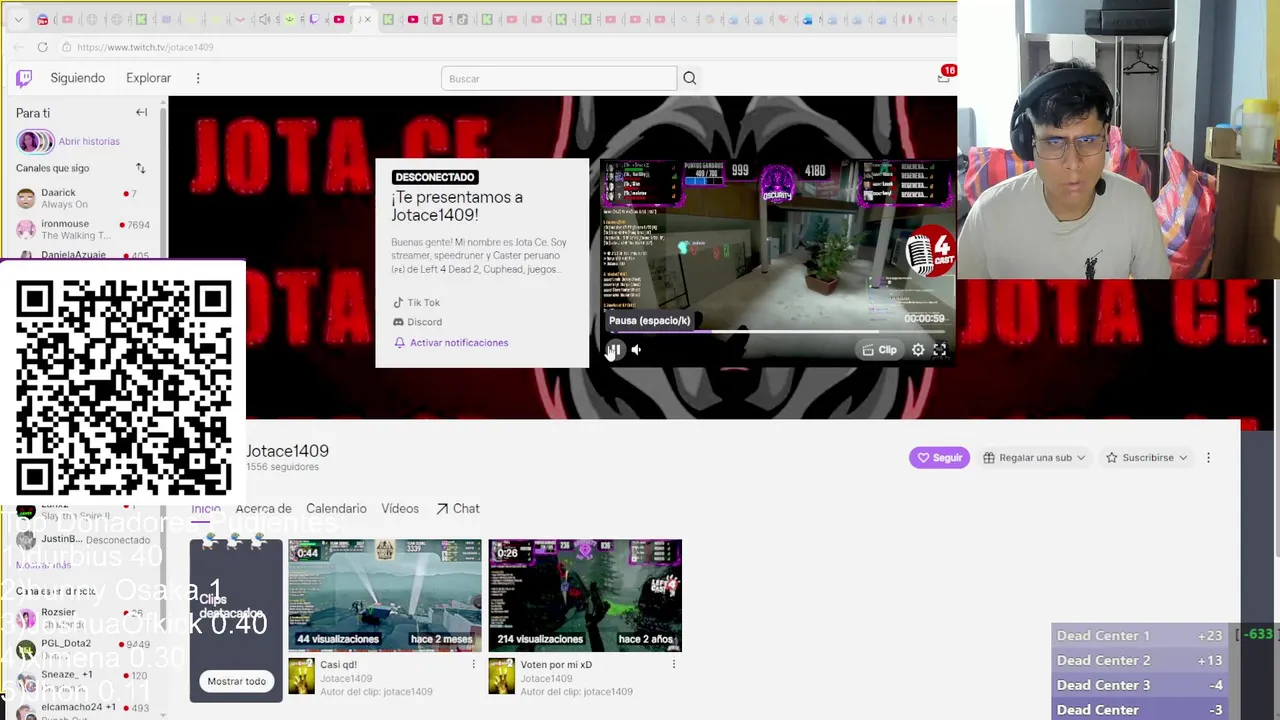Open ironmouse channel in sidebar
The width and height of the screenshot is (1280, 720).
82,229
